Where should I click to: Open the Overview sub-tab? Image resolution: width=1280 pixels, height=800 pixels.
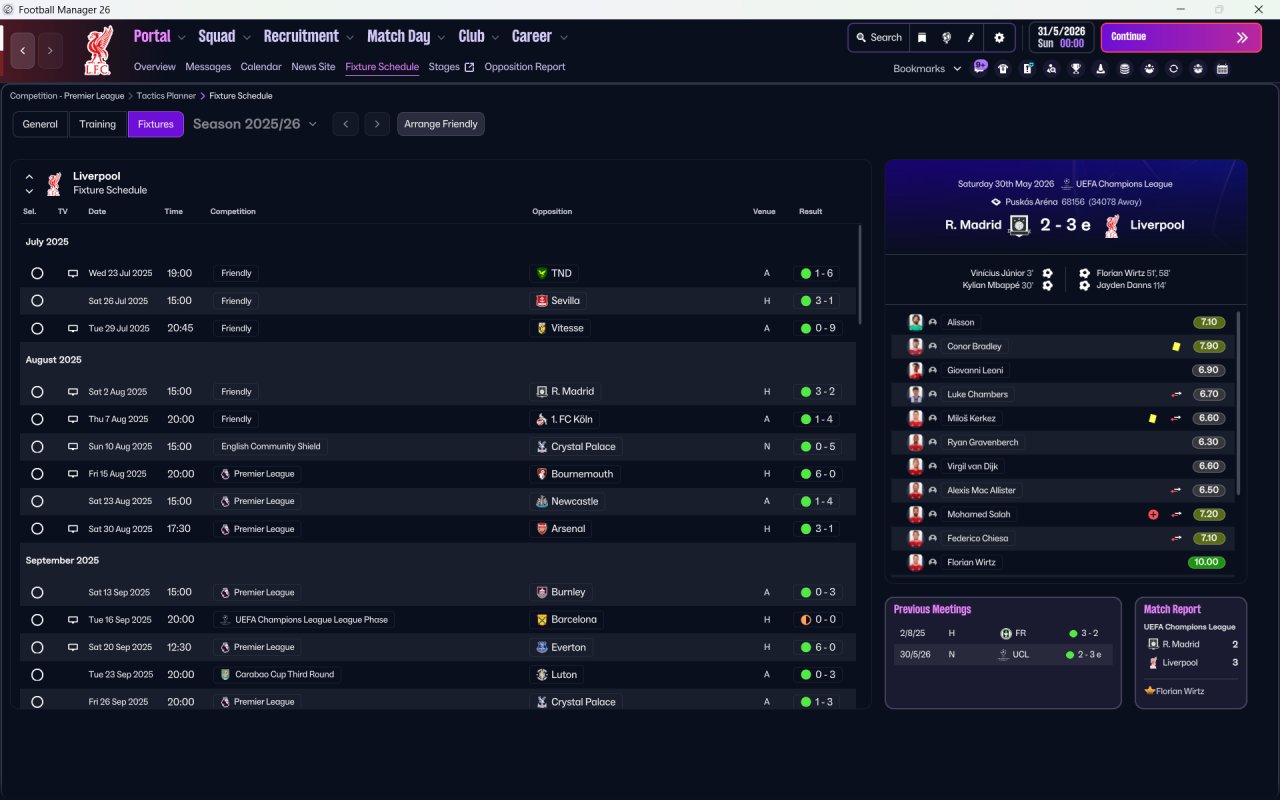155,67
